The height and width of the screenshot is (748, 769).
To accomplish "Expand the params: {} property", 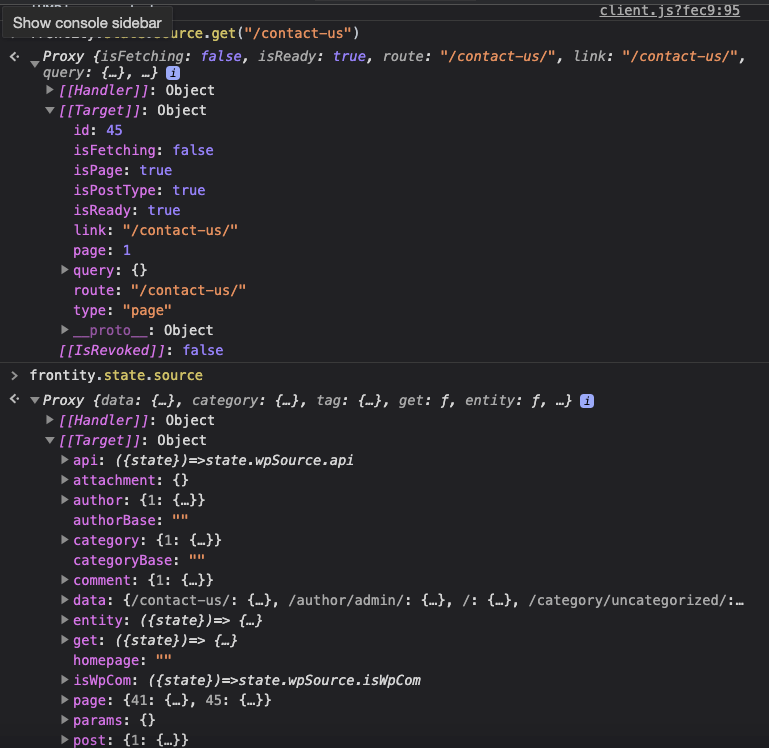I will coord(65,720).
